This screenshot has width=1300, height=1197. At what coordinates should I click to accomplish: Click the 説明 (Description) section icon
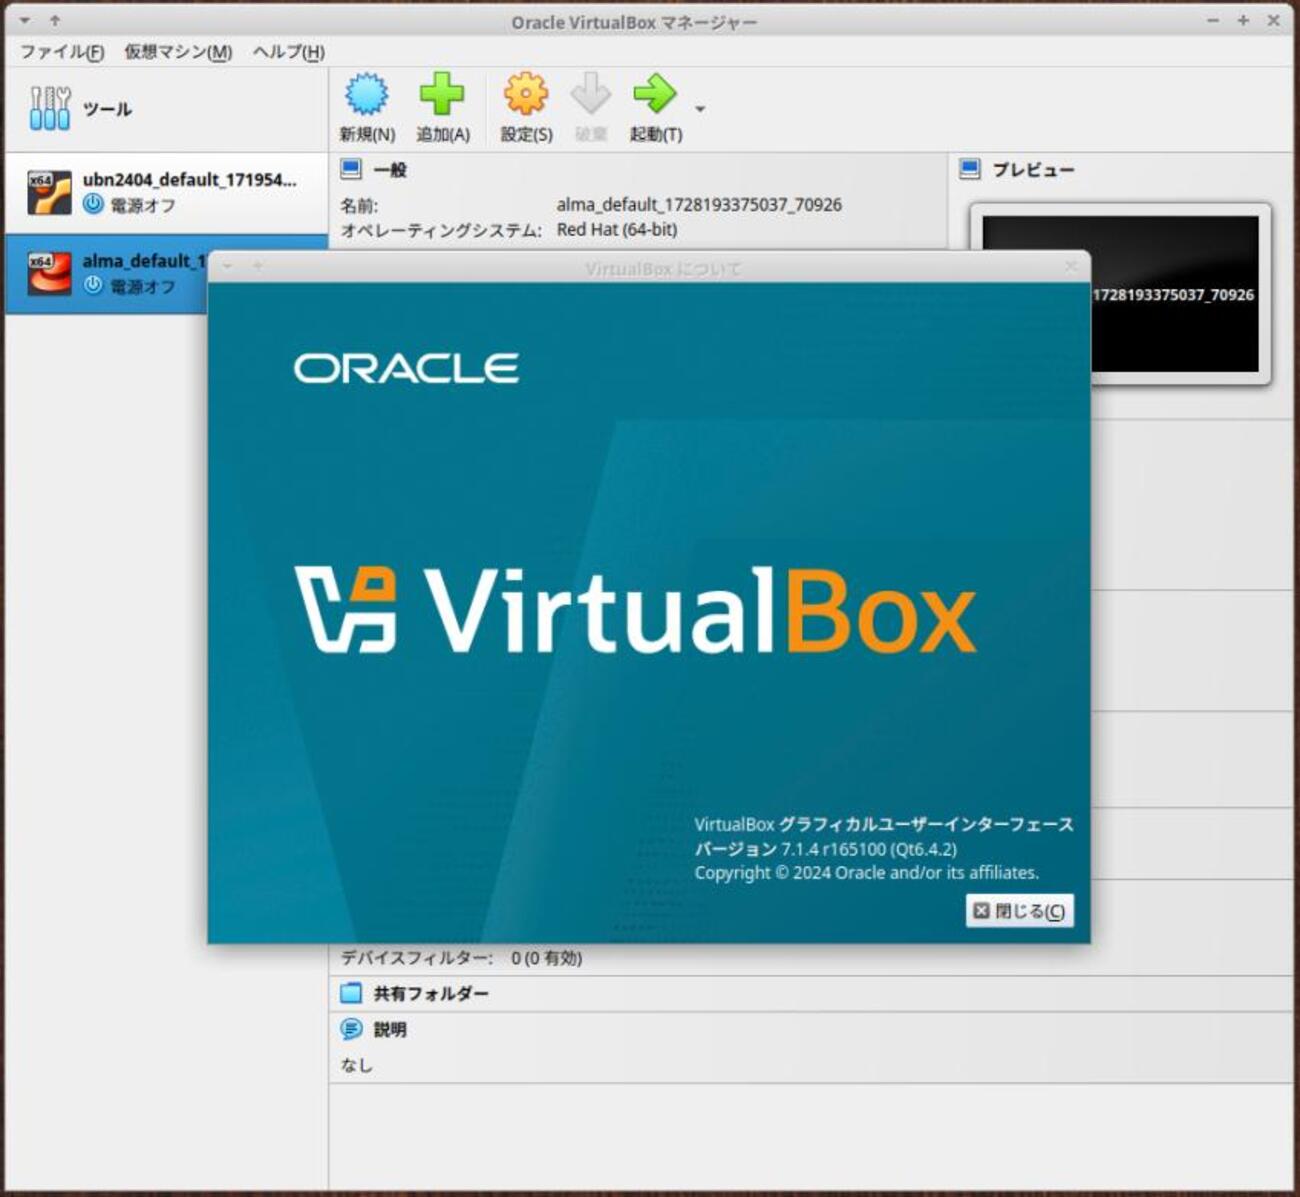[x=351, y=1029]
